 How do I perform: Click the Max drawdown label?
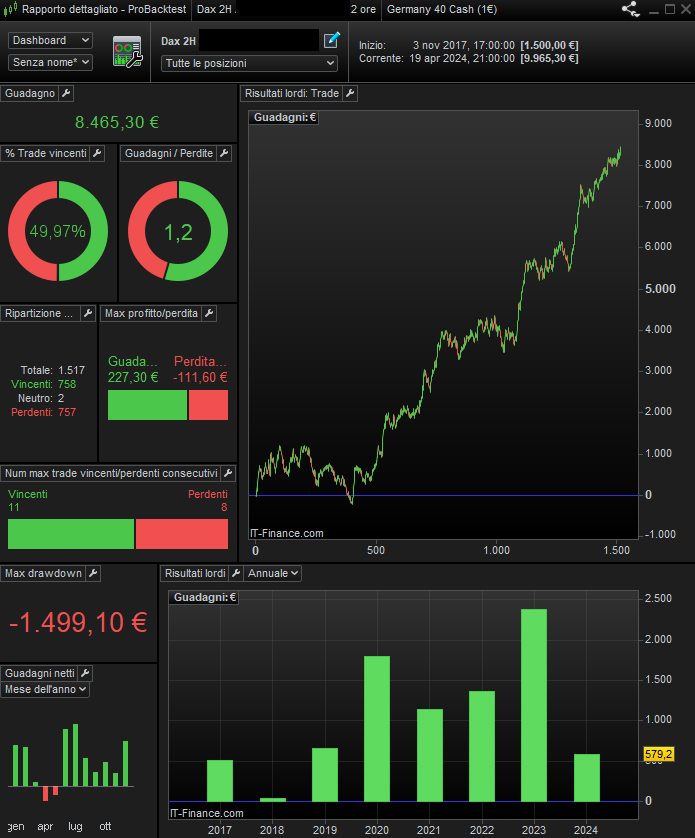click(43, 573)
